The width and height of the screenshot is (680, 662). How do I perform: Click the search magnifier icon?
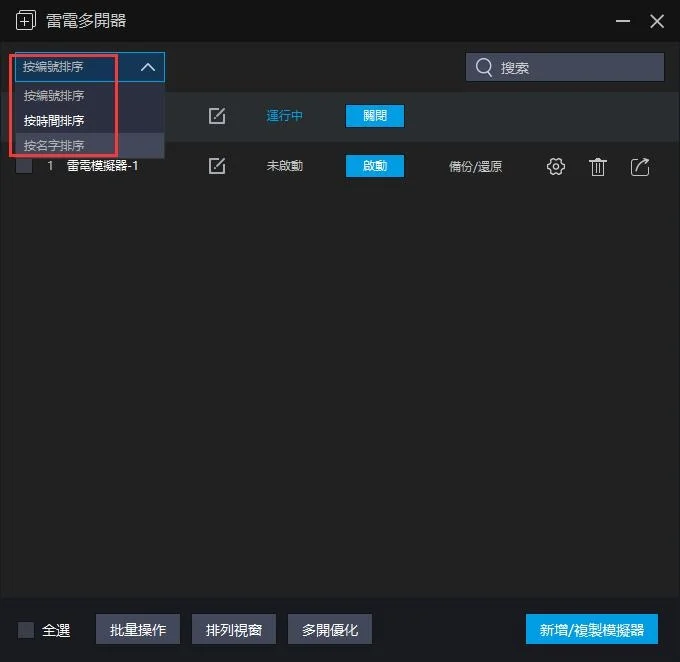[x=484, y=67]
